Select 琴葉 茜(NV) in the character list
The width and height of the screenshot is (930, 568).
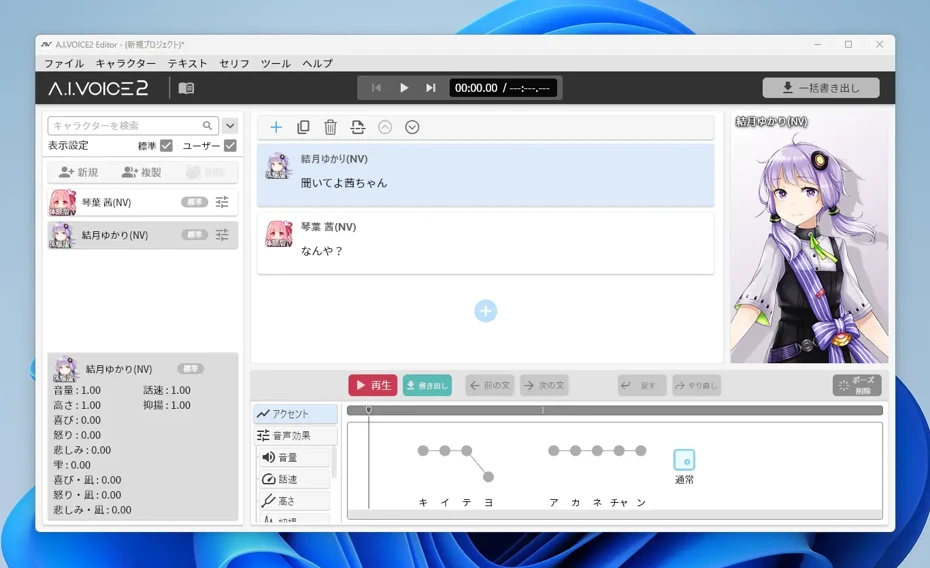(142, 202)
